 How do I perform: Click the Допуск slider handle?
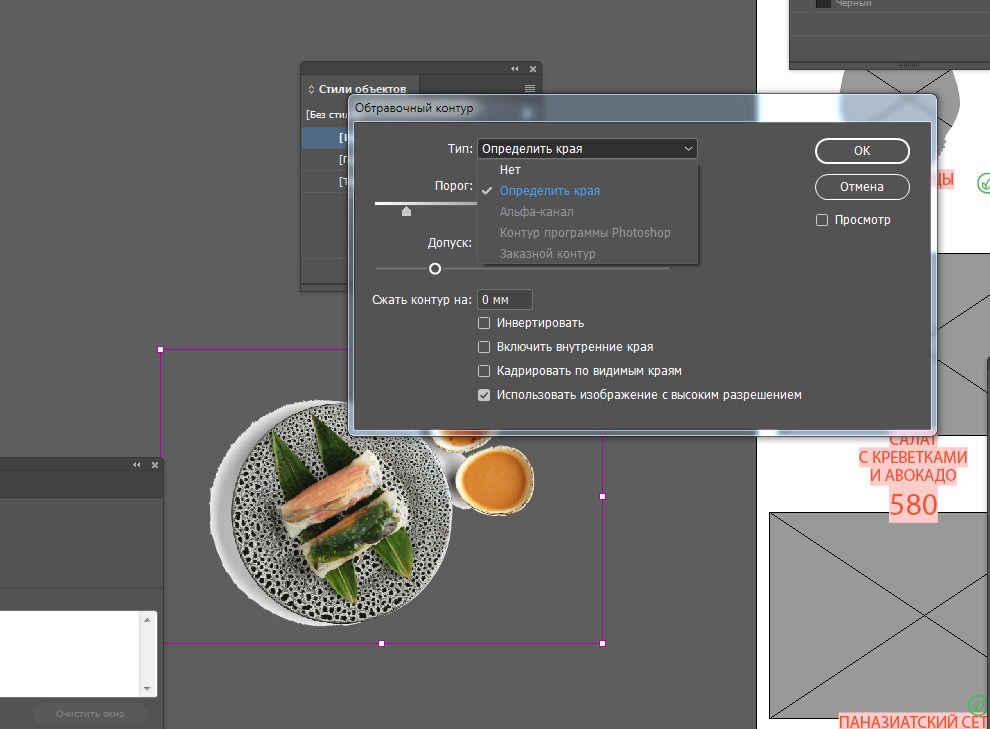tap(435, 268)
